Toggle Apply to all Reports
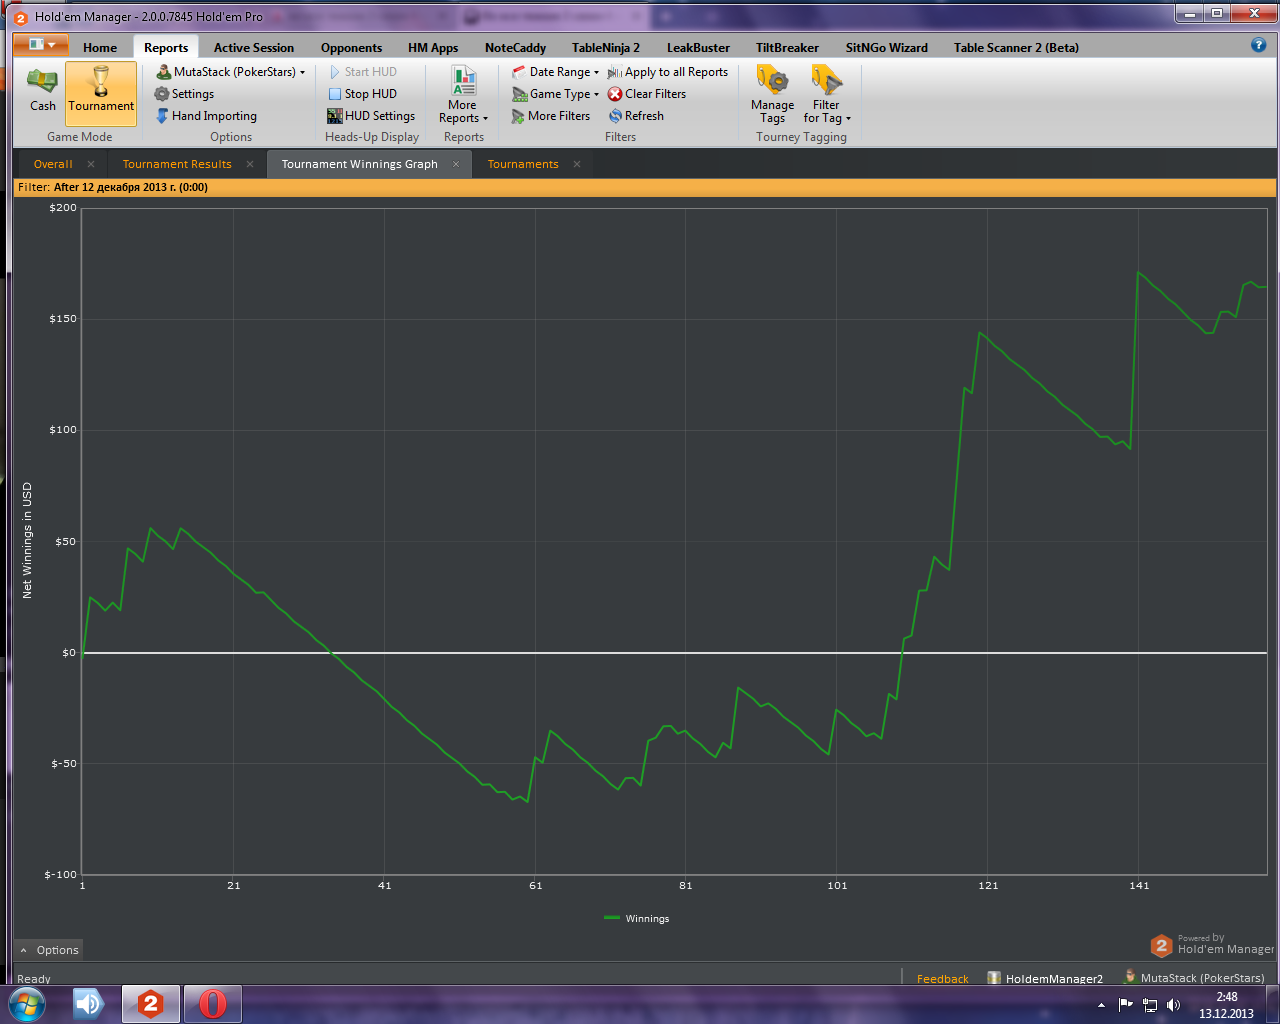The height and width of the screenshot is (1024, 1280). pos(668,72)
